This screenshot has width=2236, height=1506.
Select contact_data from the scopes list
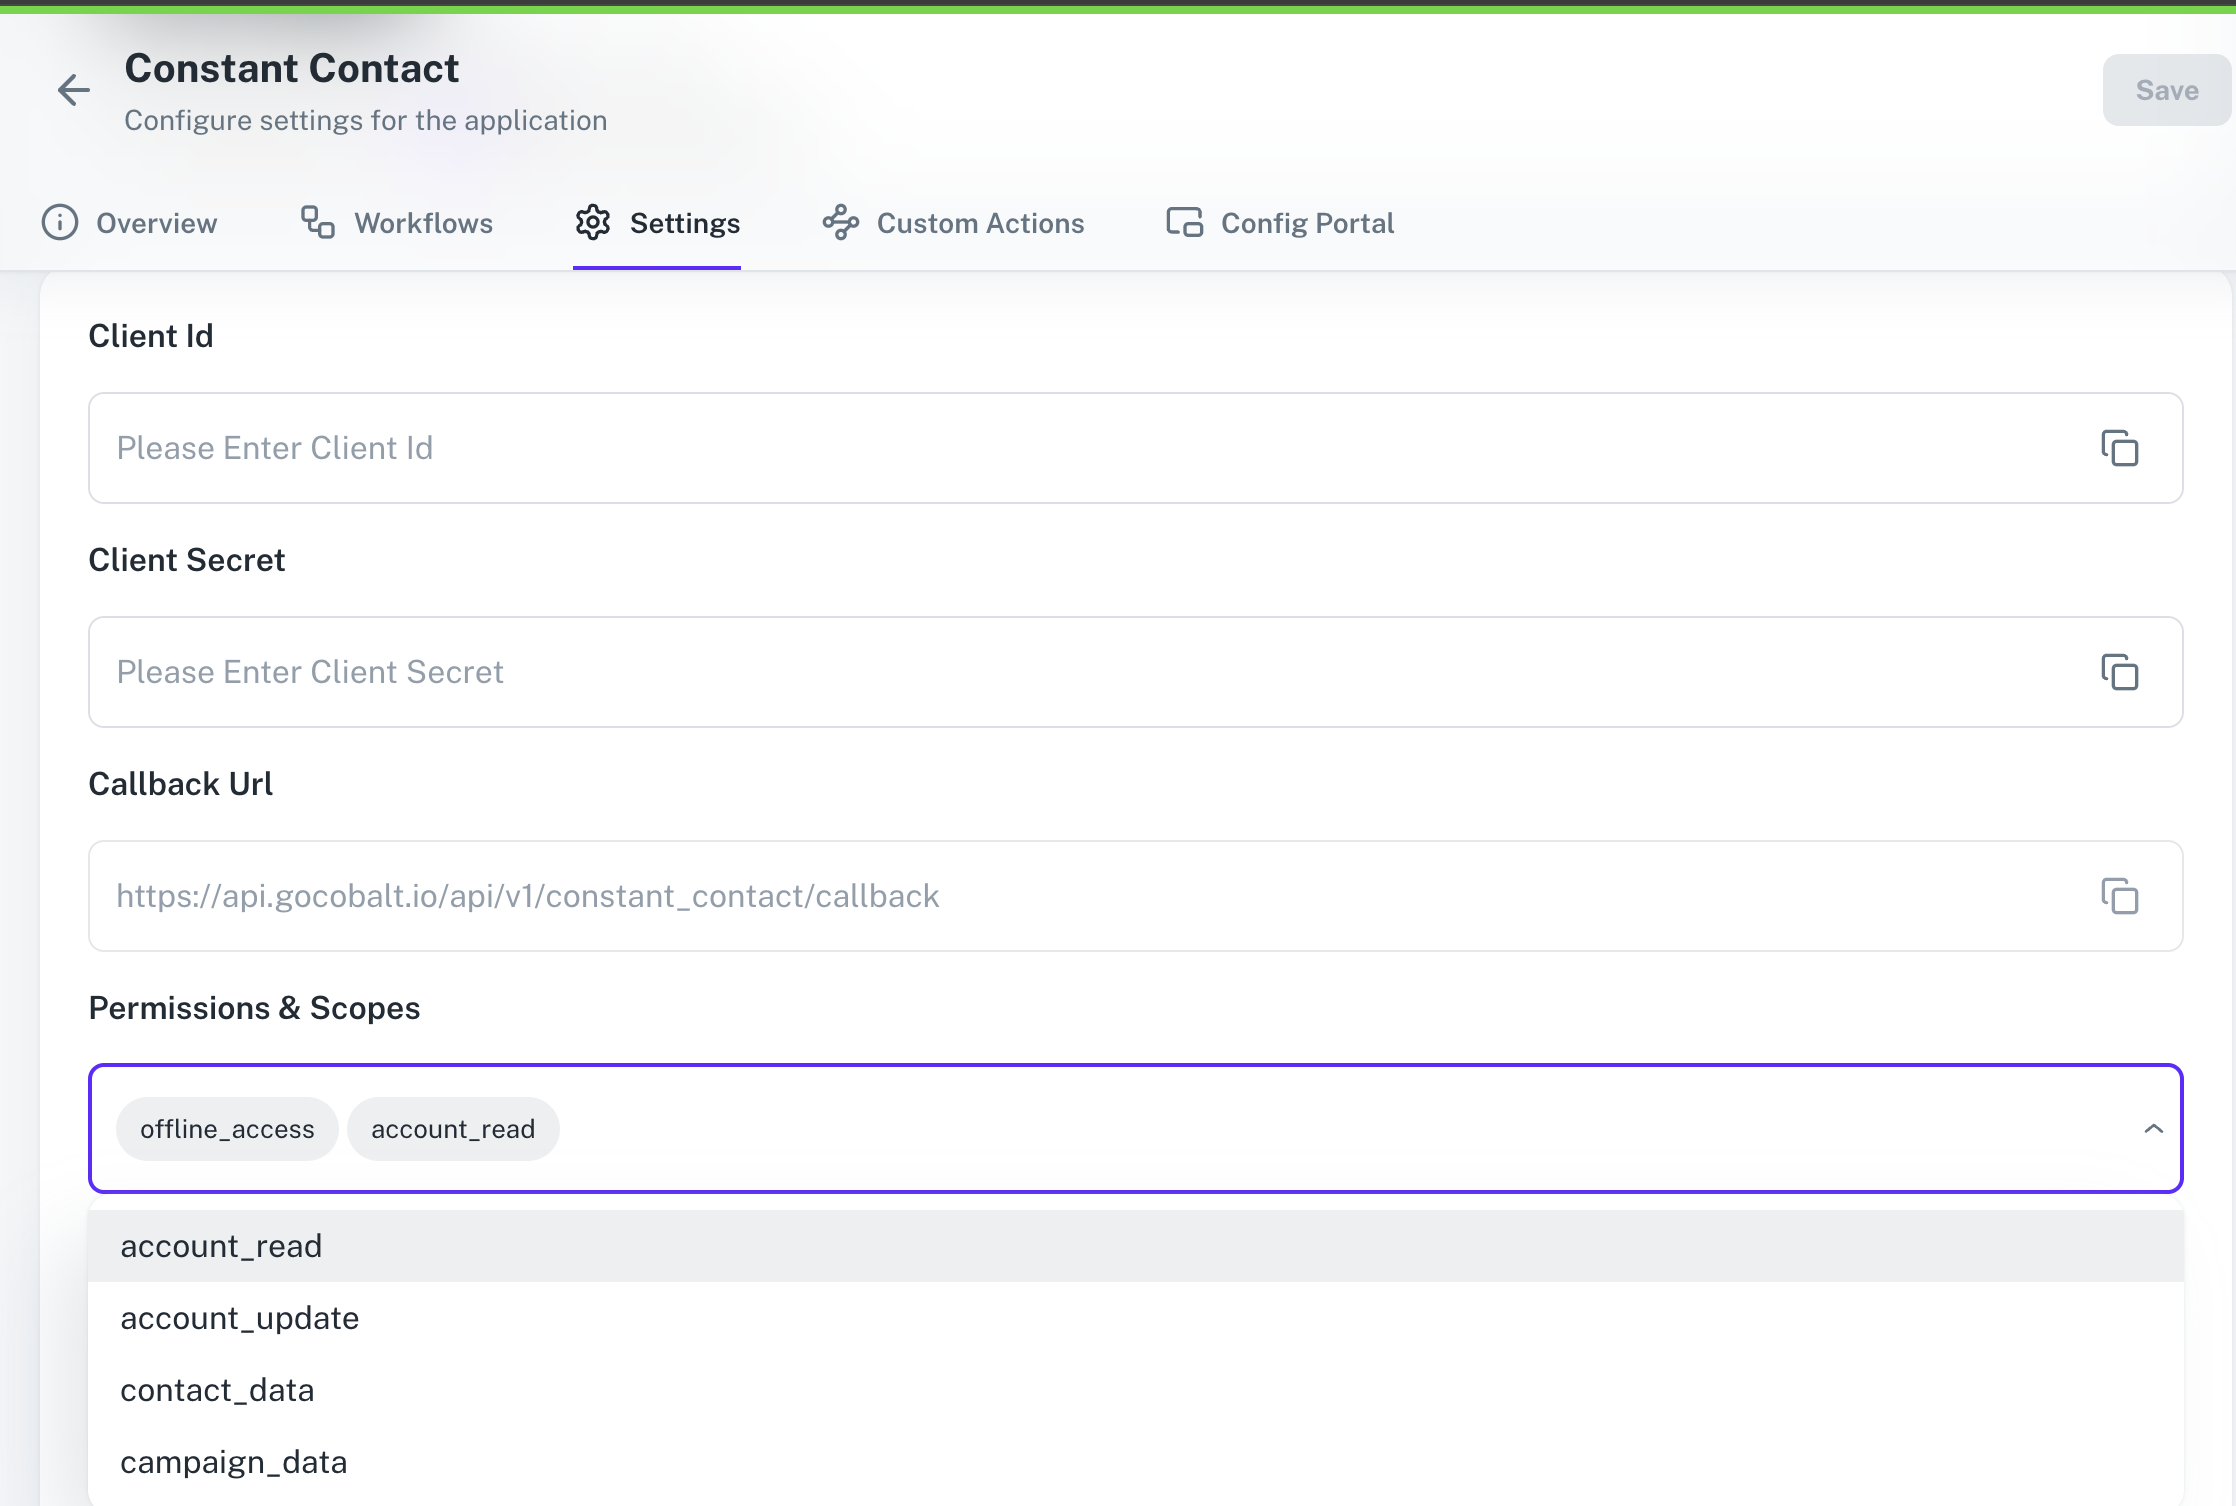click(217, 1389)
